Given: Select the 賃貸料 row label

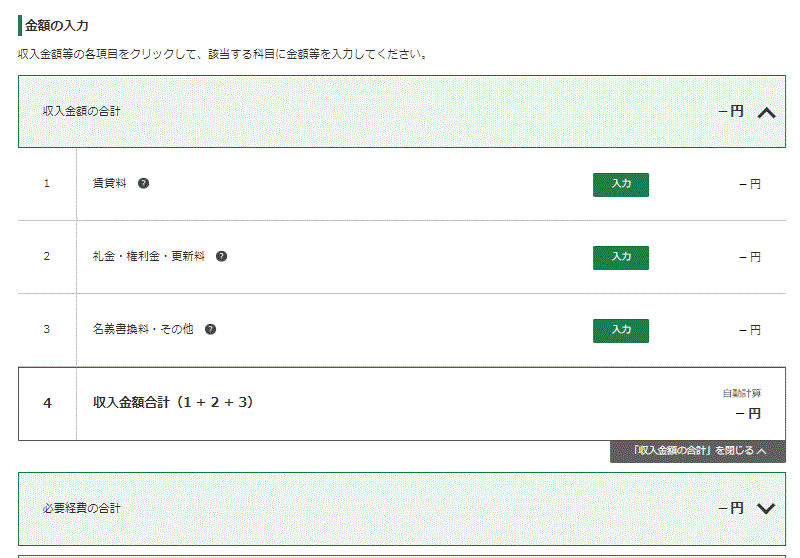Looking at the screenshot, I should pos(109,183).
